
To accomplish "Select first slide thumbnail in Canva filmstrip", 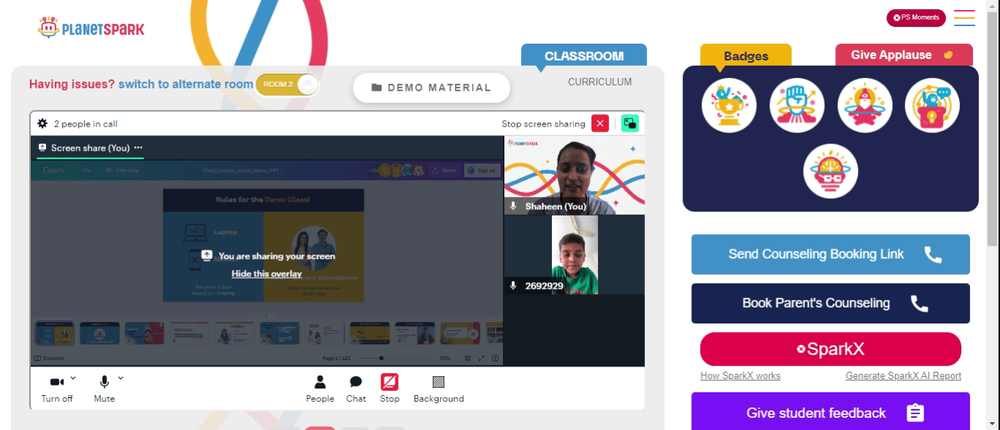I will [x=54, y=333].
